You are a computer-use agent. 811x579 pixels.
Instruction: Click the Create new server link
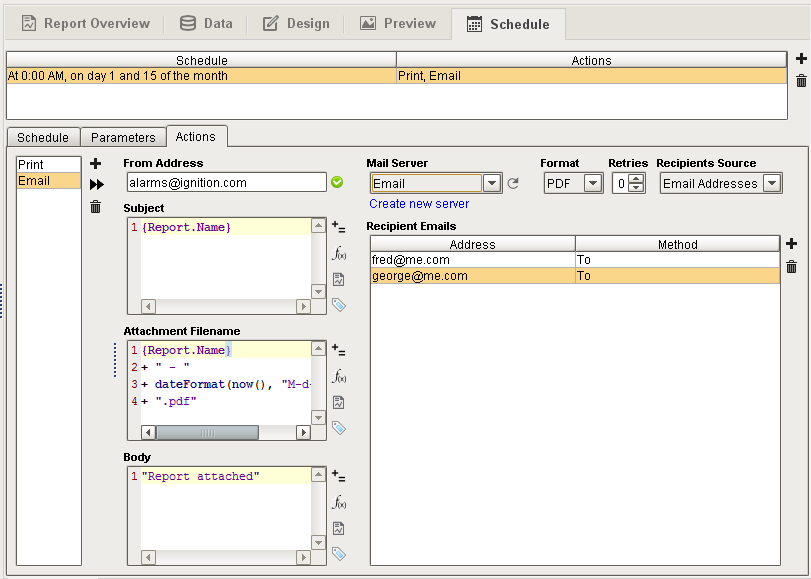click(x=419, y=204)
